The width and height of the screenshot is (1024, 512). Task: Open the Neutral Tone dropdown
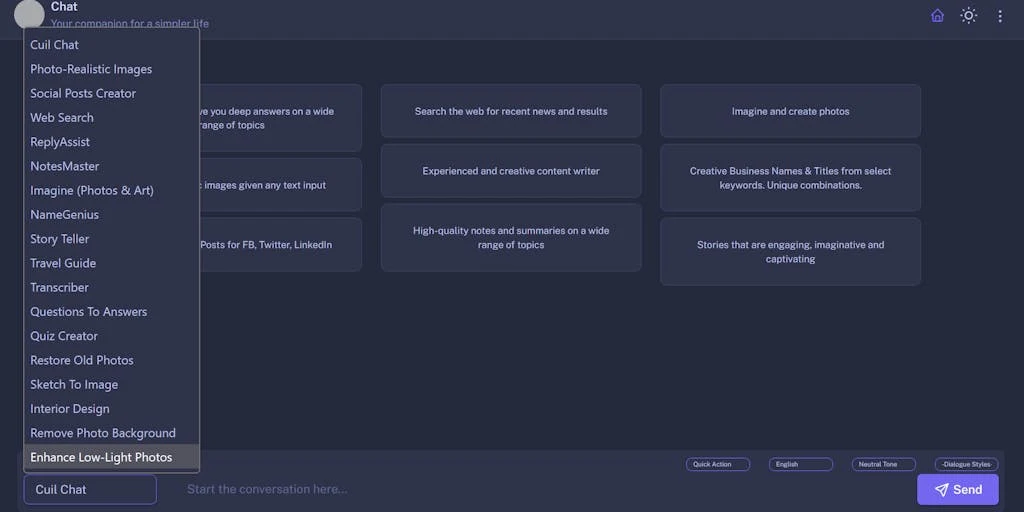(x=884, y=464)
